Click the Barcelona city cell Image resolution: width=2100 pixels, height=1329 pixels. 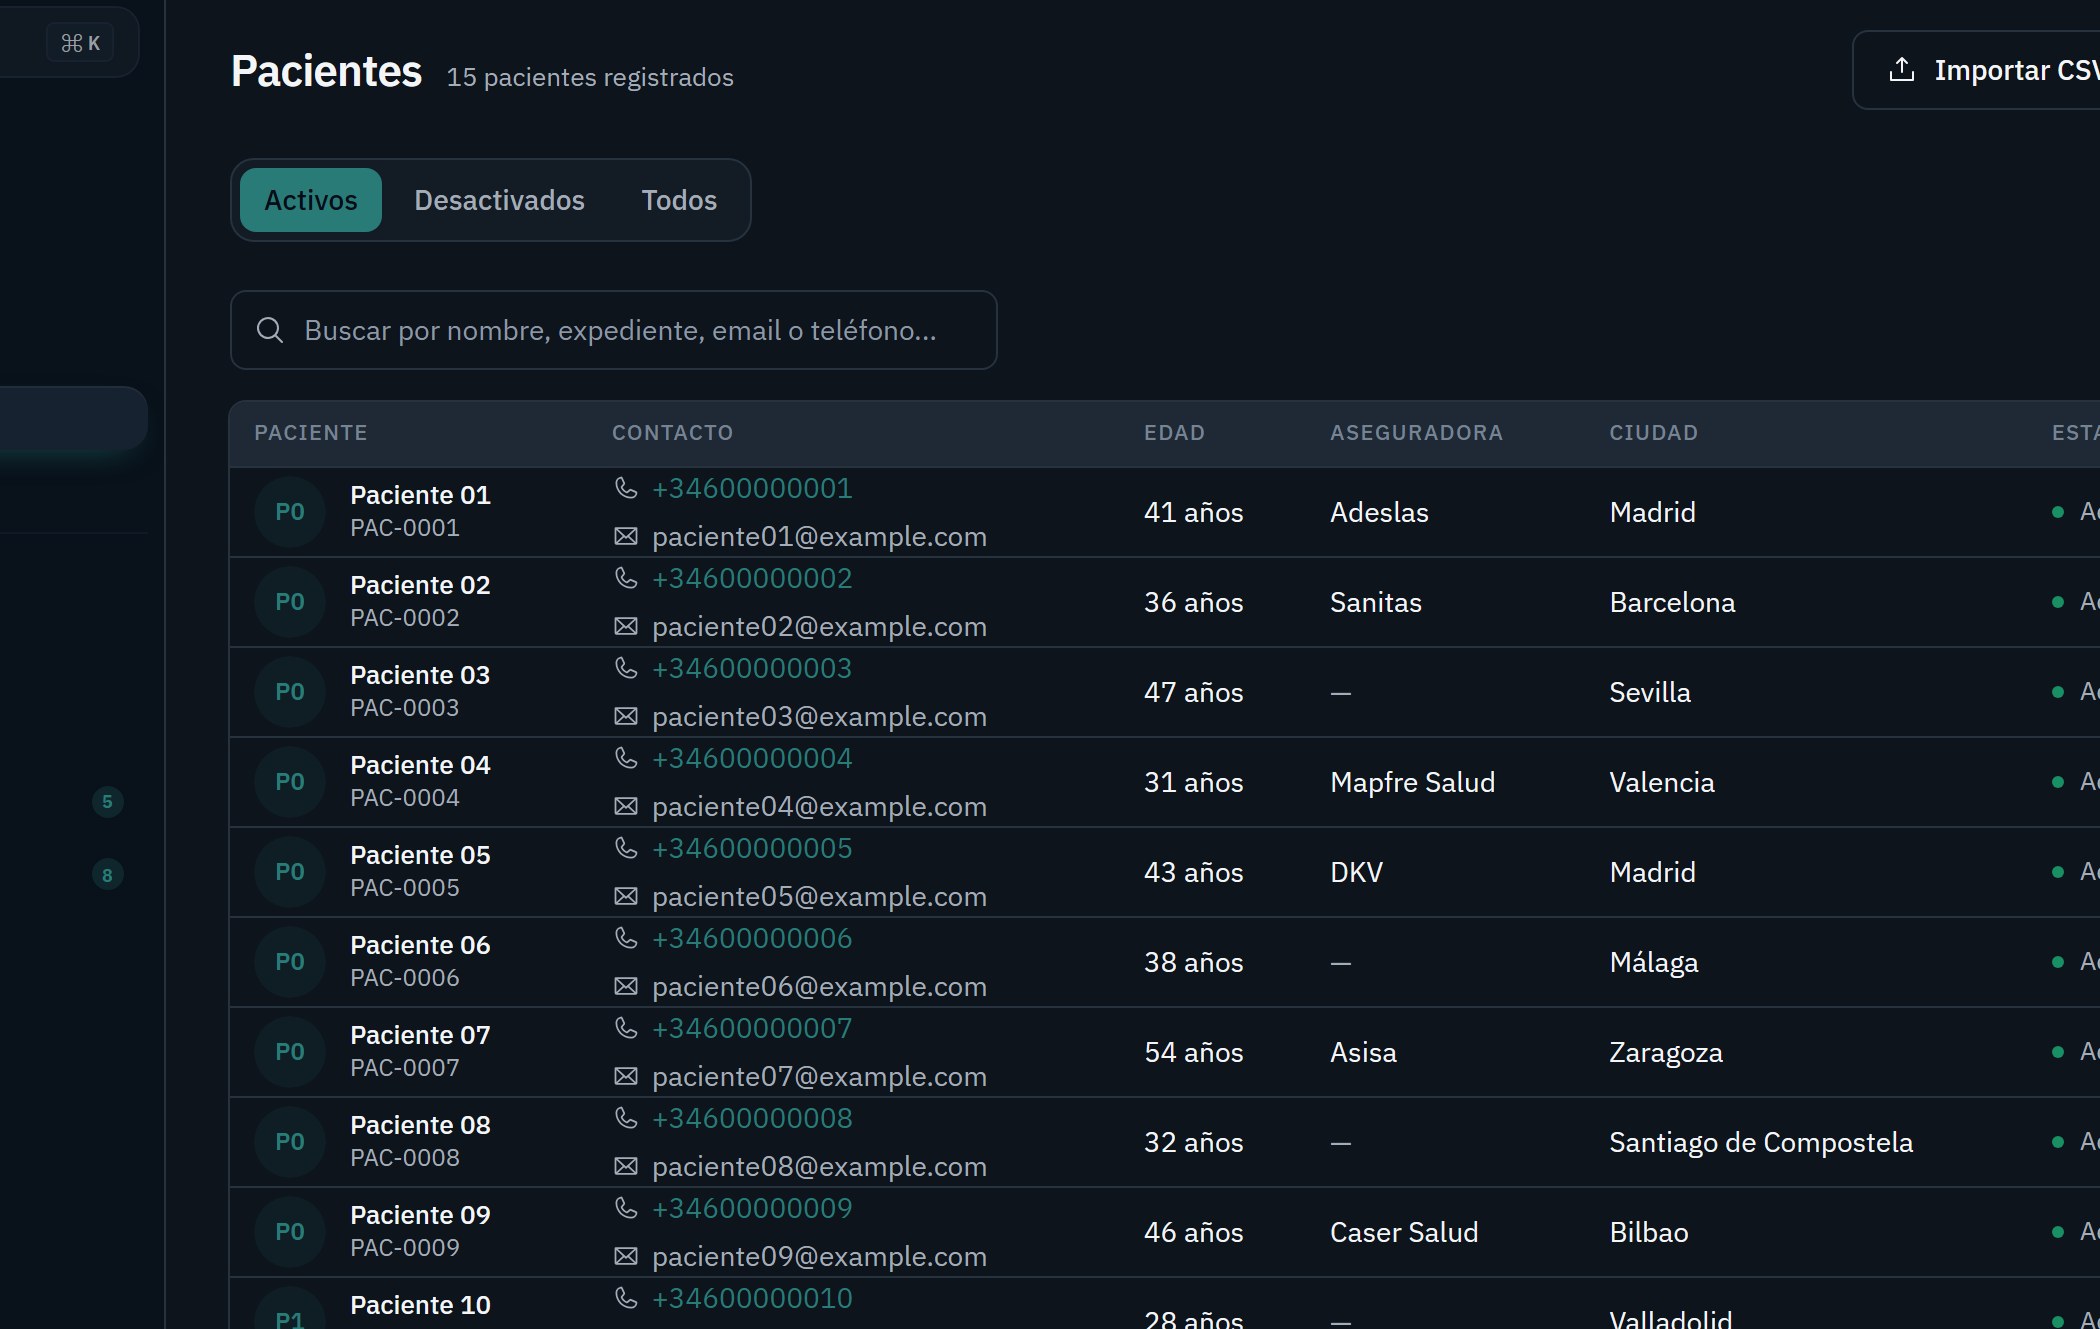pyautogui.click(x=1672, y=602)
